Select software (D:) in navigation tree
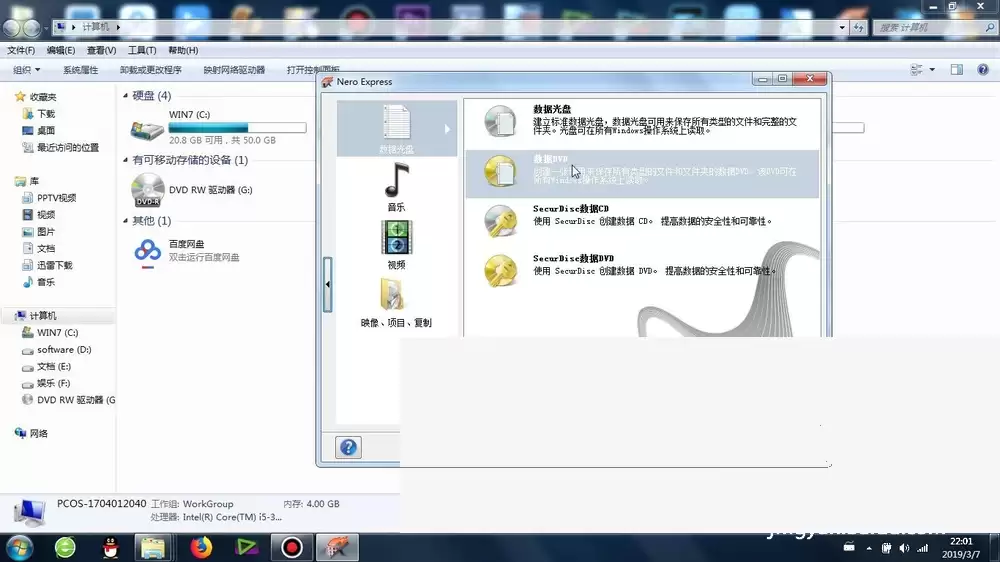The image size is (1000, 562). tap(64, 350)
